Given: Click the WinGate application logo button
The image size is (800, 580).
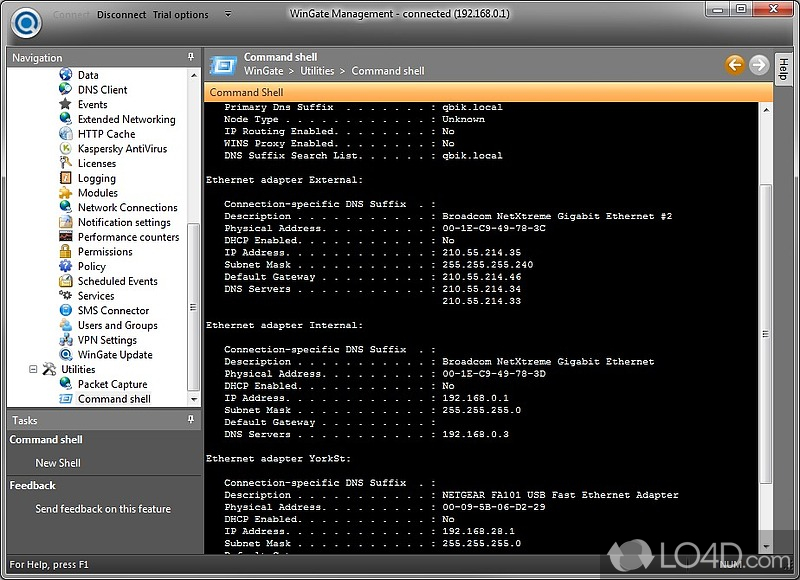Looking at the screenshot, I should tap(22, 17).
